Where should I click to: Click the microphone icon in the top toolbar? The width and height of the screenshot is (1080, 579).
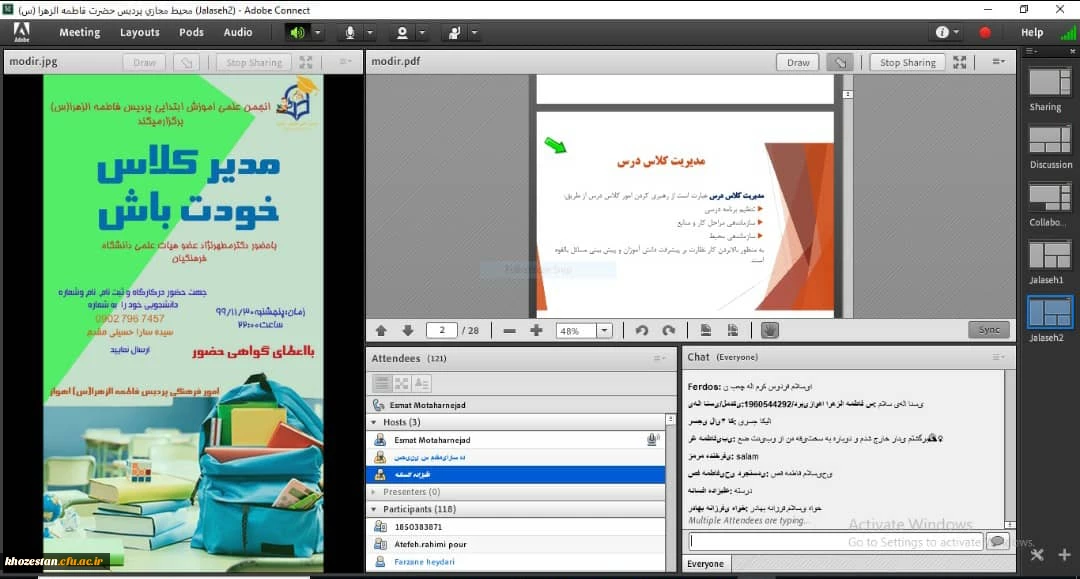[x=350, y=32]
